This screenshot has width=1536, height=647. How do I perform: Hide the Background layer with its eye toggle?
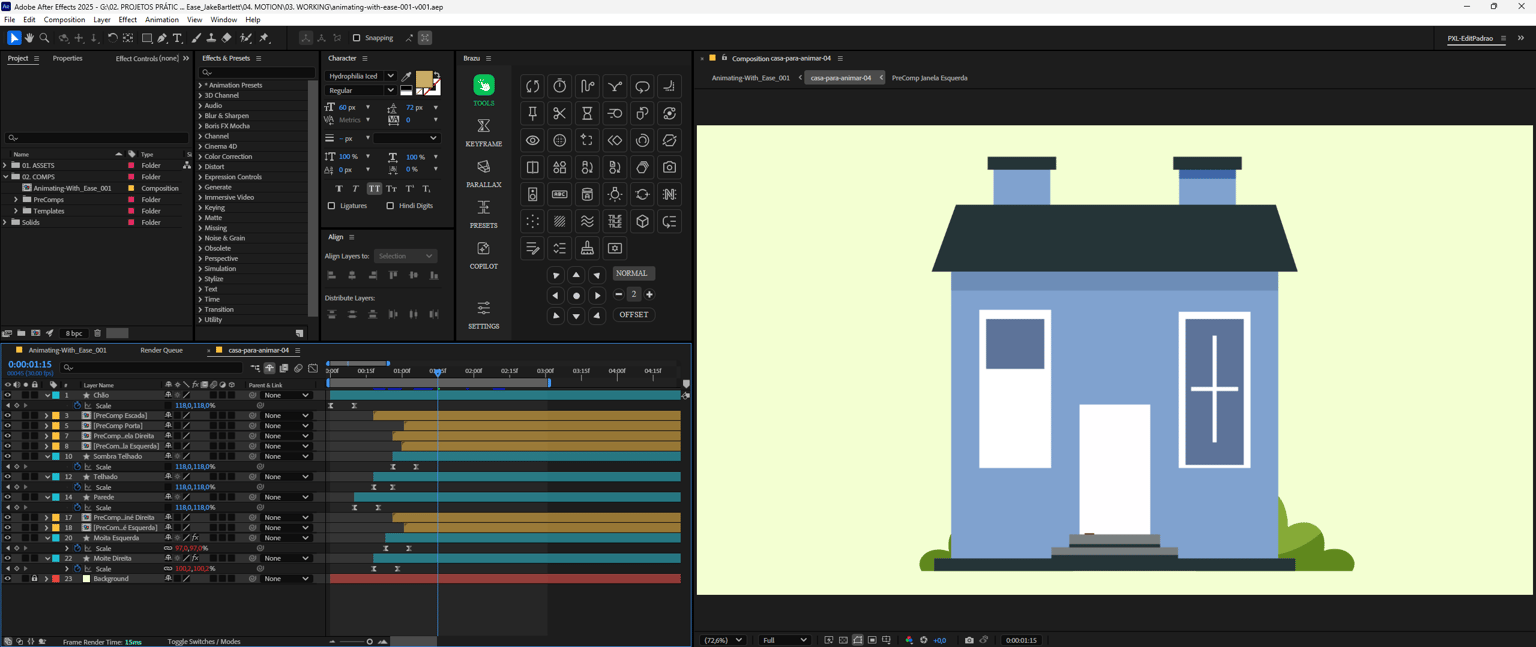[x=7, y=579]
